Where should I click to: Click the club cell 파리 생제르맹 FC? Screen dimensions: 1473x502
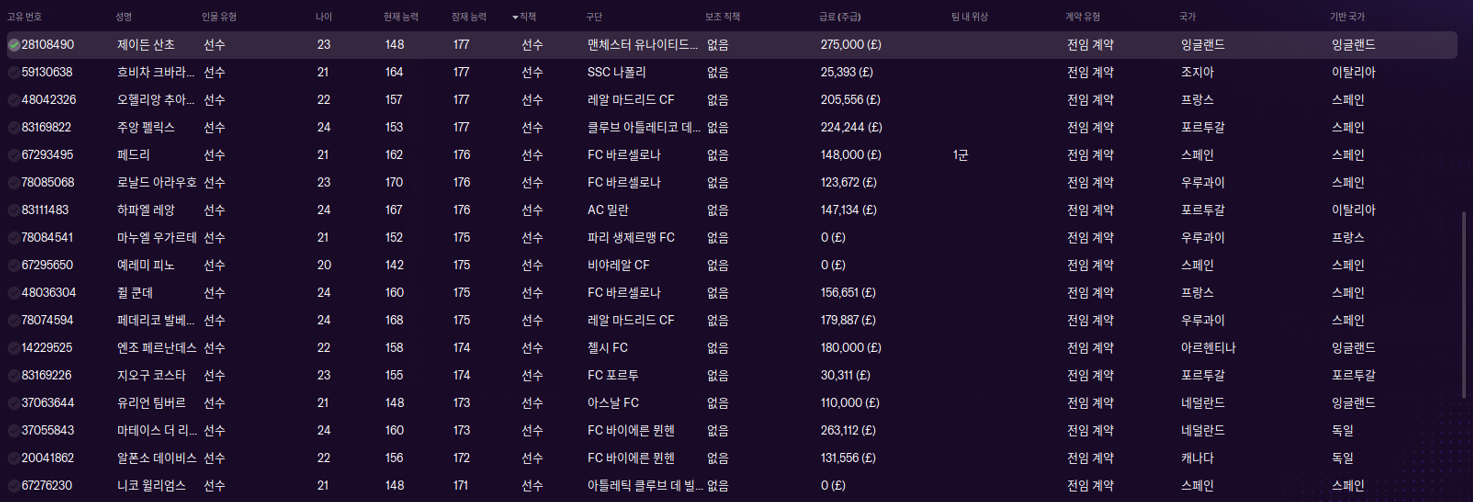(x=631, y=237)
